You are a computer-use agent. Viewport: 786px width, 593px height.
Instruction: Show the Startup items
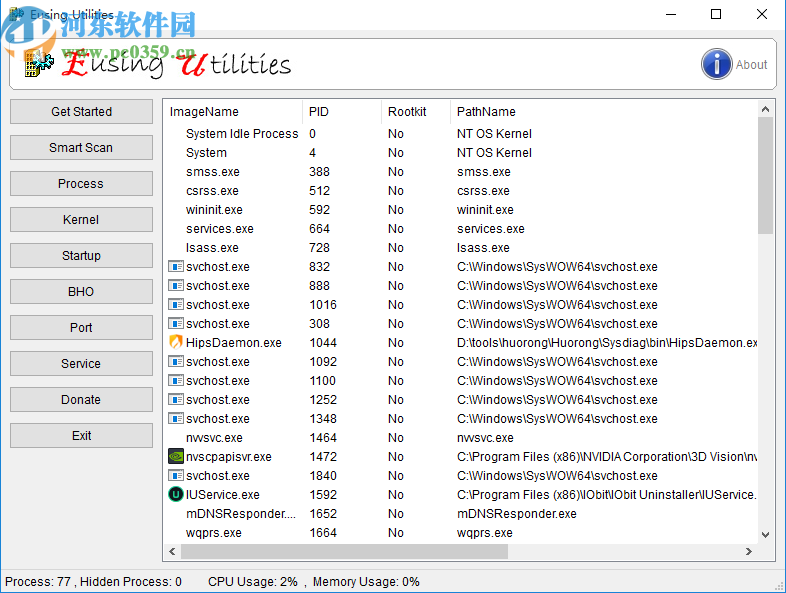81,256
